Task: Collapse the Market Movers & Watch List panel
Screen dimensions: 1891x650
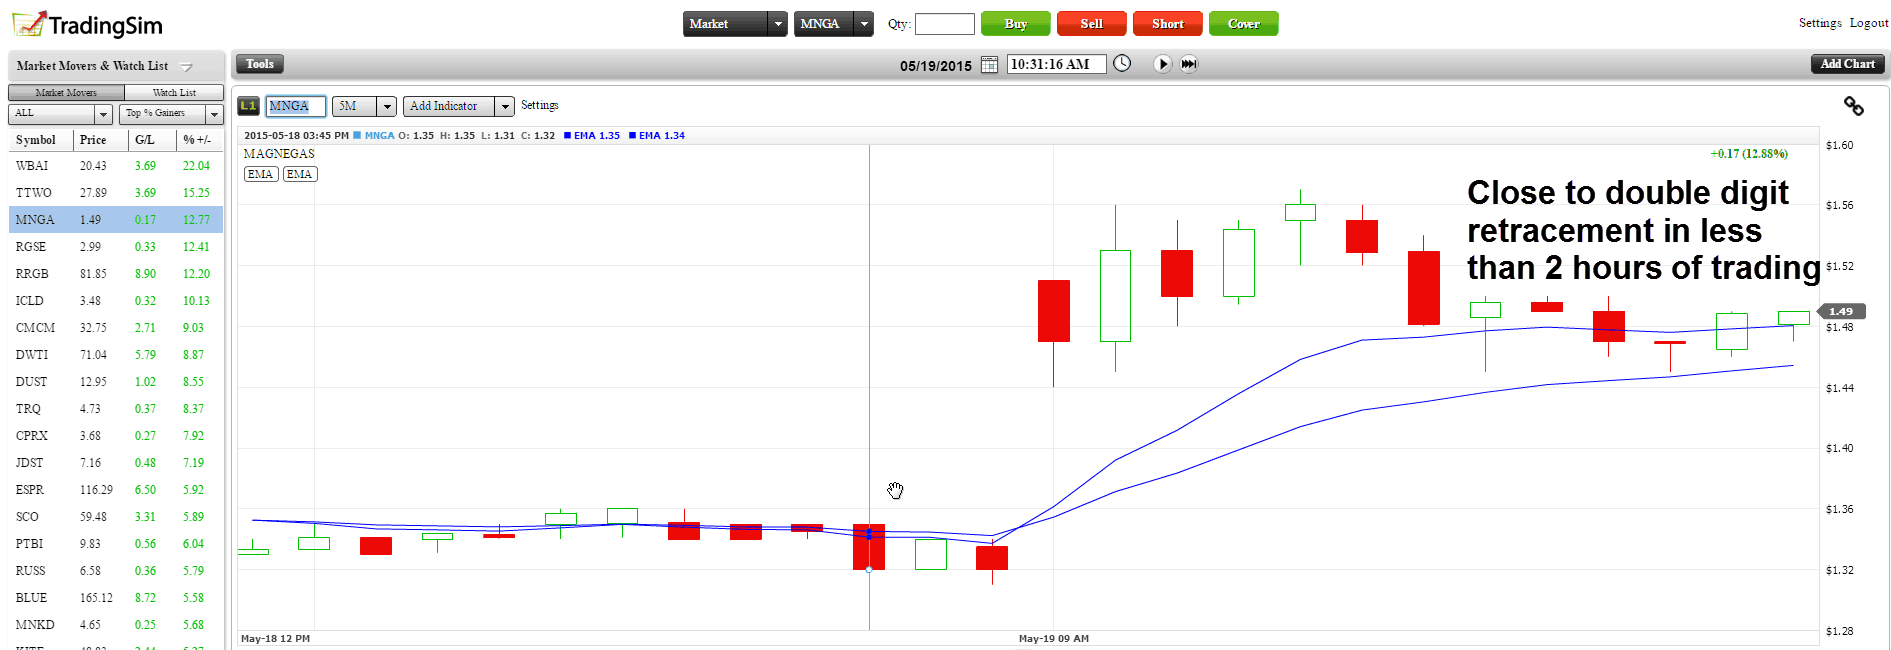Action: 186,67
